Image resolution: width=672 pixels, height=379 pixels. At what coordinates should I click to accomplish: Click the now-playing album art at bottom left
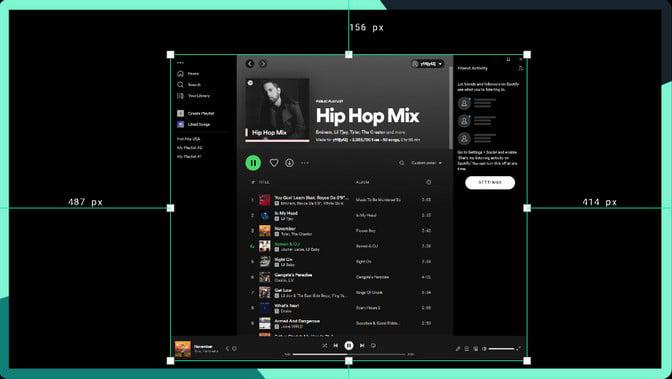coord(183,349)
